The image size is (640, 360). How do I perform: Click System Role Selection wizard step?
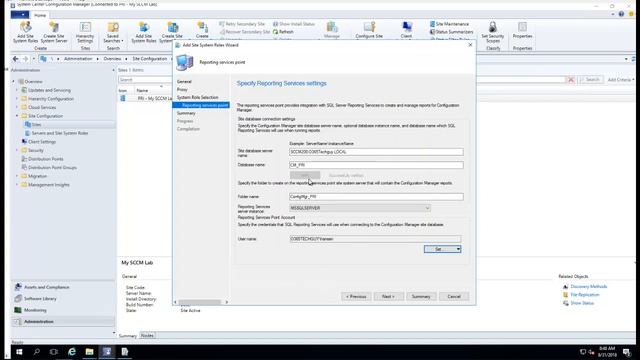[198, 97]
